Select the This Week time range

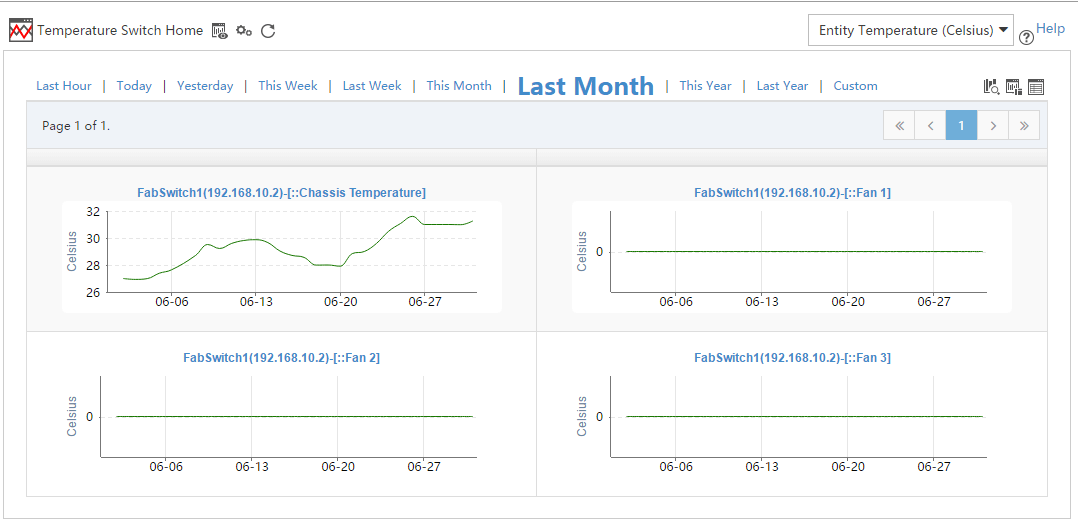coord(288,86)
